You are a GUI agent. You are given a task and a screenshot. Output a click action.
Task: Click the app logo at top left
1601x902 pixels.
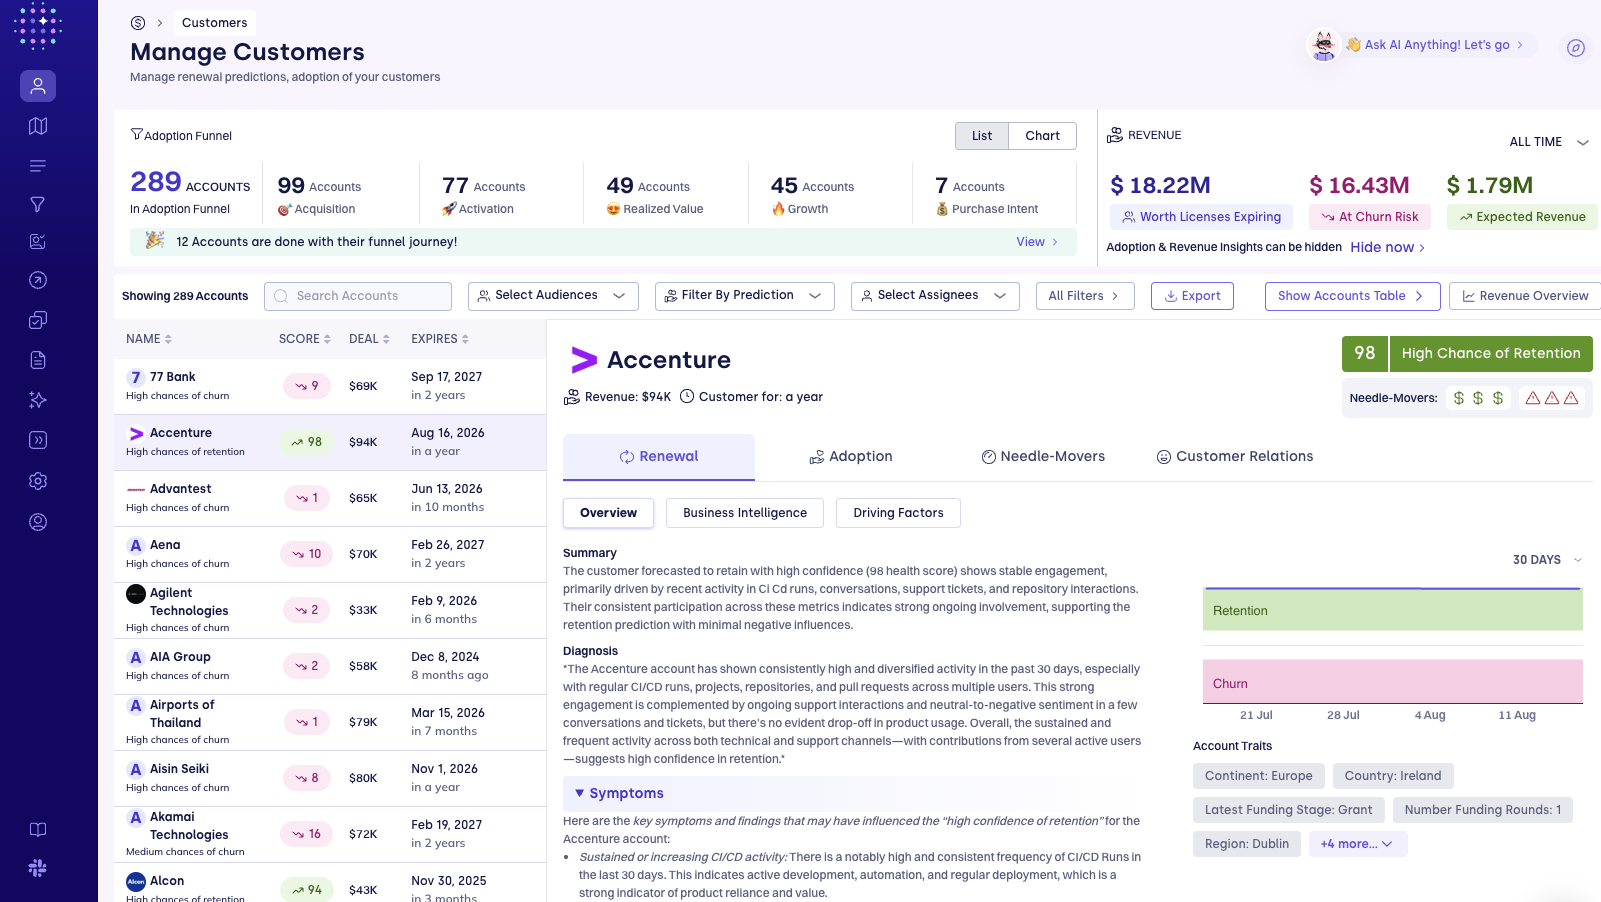tap(38, 26)
